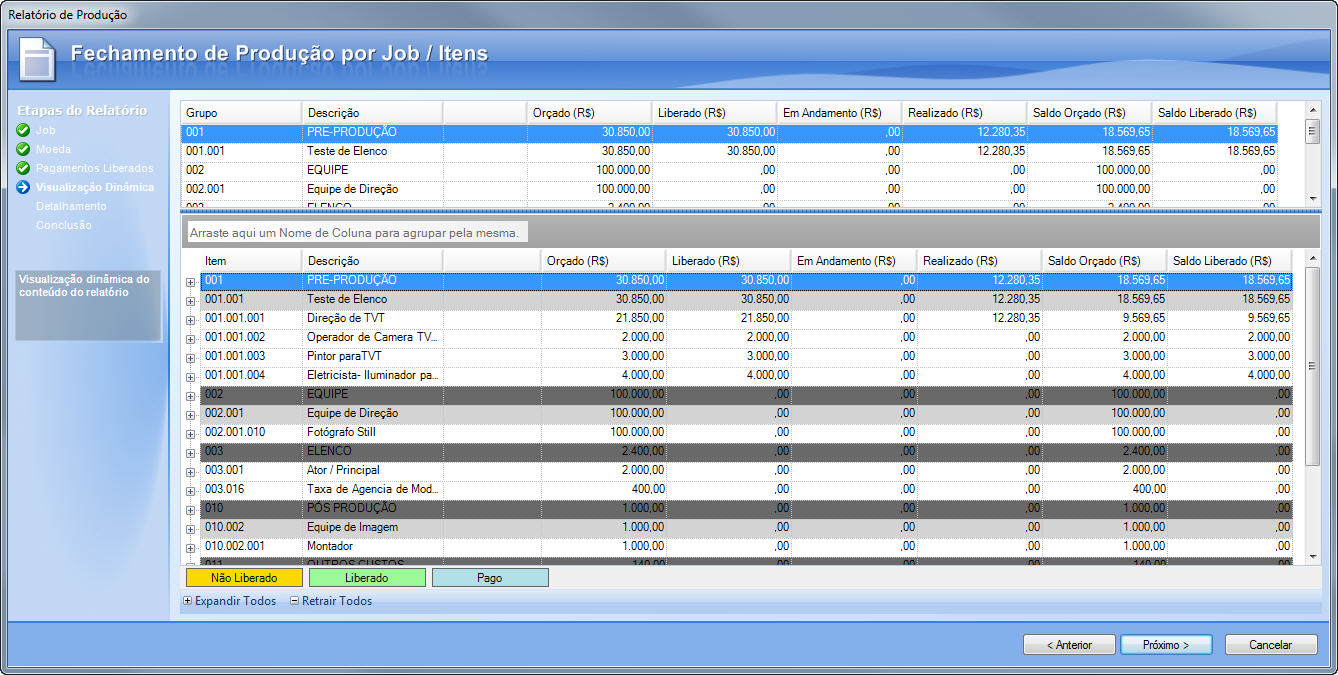Click the check icon beside Pagamentos Liberados

point(23,168)
